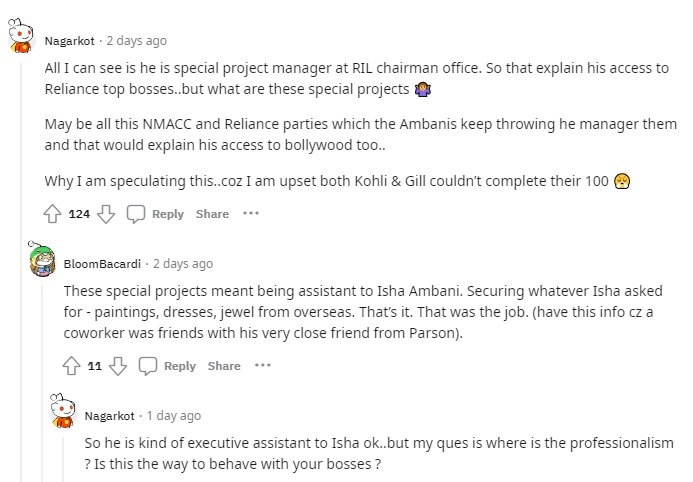
Task: Downvote BloomBacardi's comment with 11 votes
Action: click(x=117, y=366)
